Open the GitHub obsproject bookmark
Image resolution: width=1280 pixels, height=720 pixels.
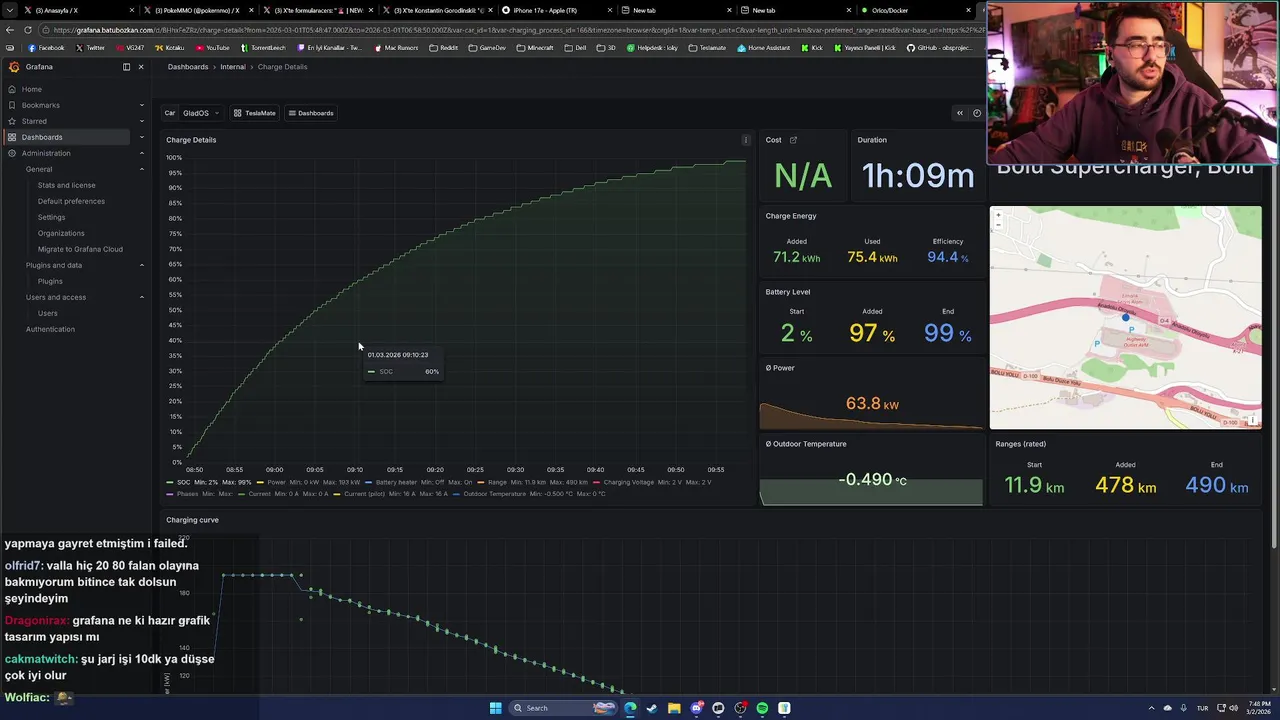(x=939, y=48)
